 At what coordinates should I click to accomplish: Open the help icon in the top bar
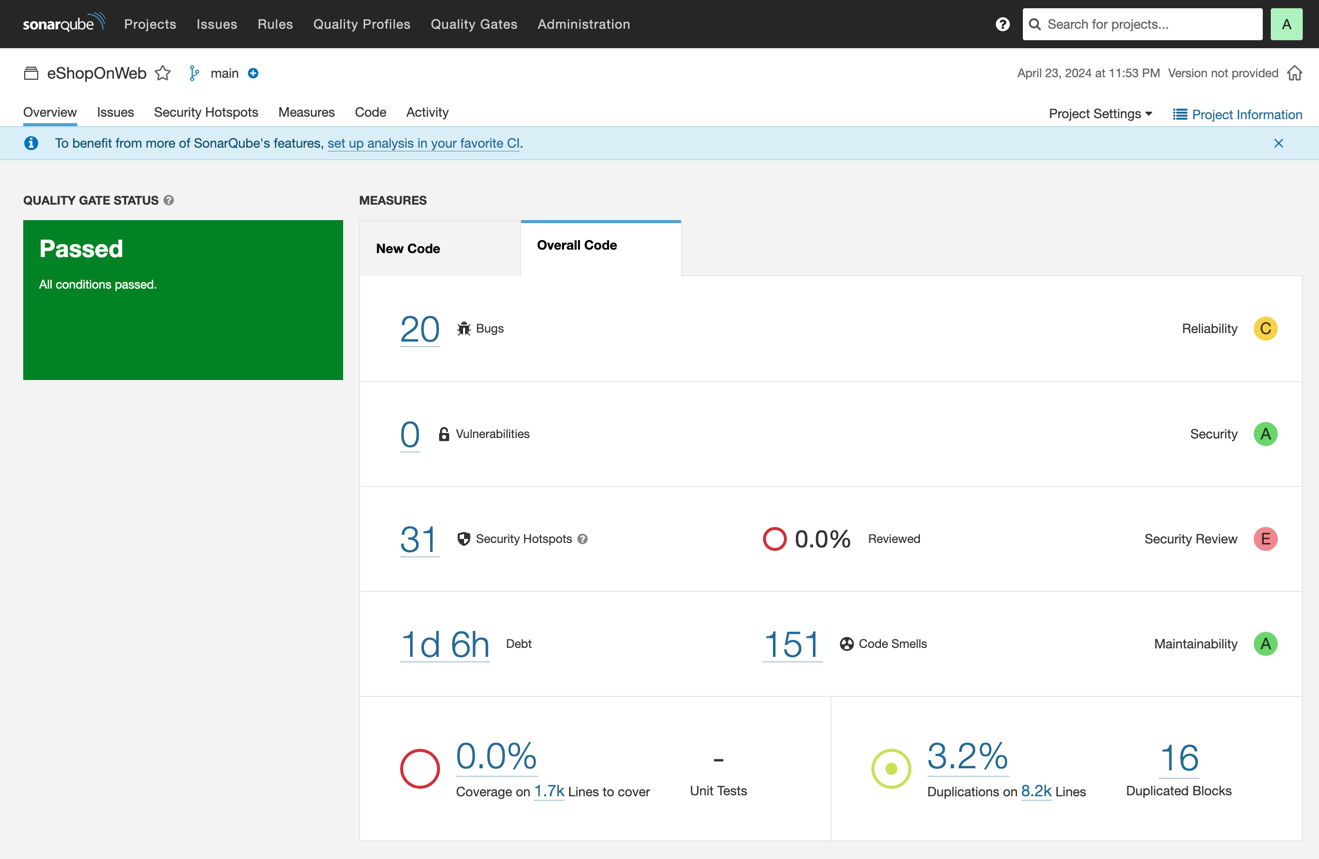[1002, 24]
